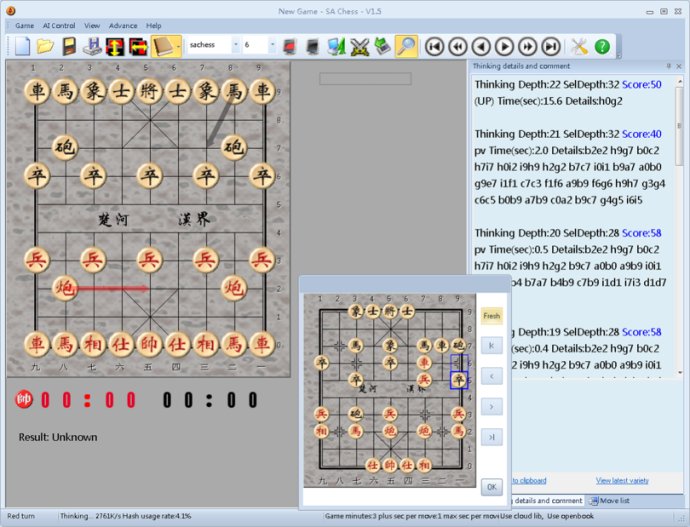Jump to the first move in the toolbar
Screen dimensions: 690x527
(x=434, y=46)
